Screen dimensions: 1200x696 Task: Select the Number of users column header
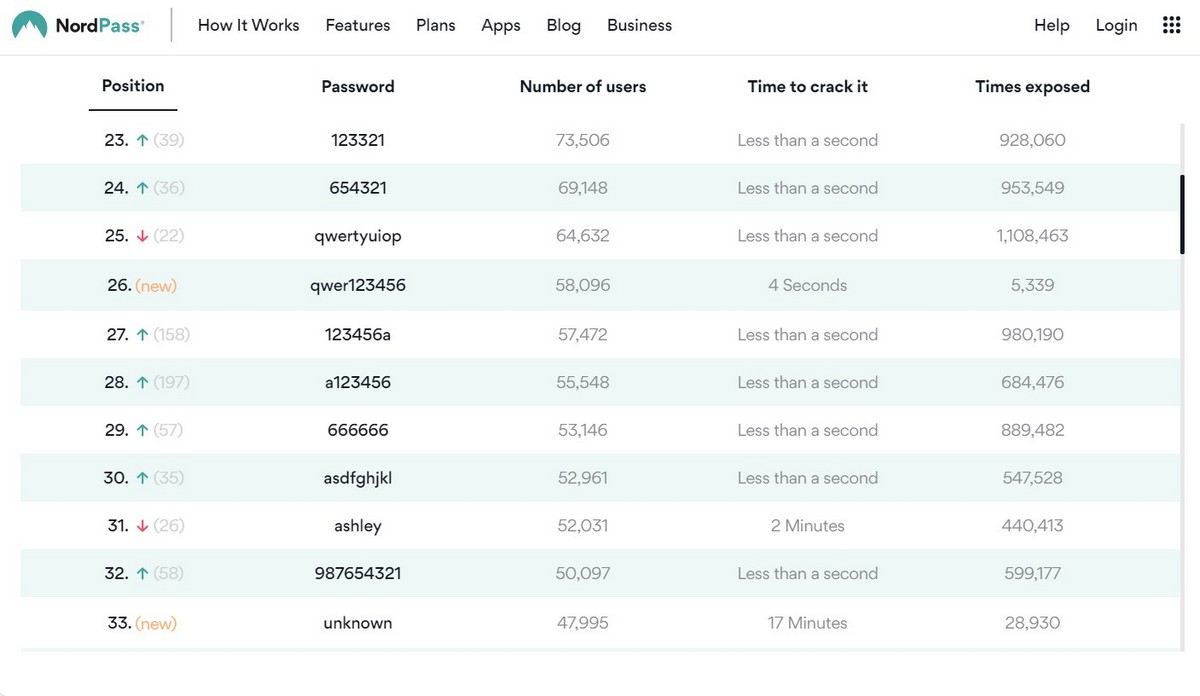[x=583, y=87]
